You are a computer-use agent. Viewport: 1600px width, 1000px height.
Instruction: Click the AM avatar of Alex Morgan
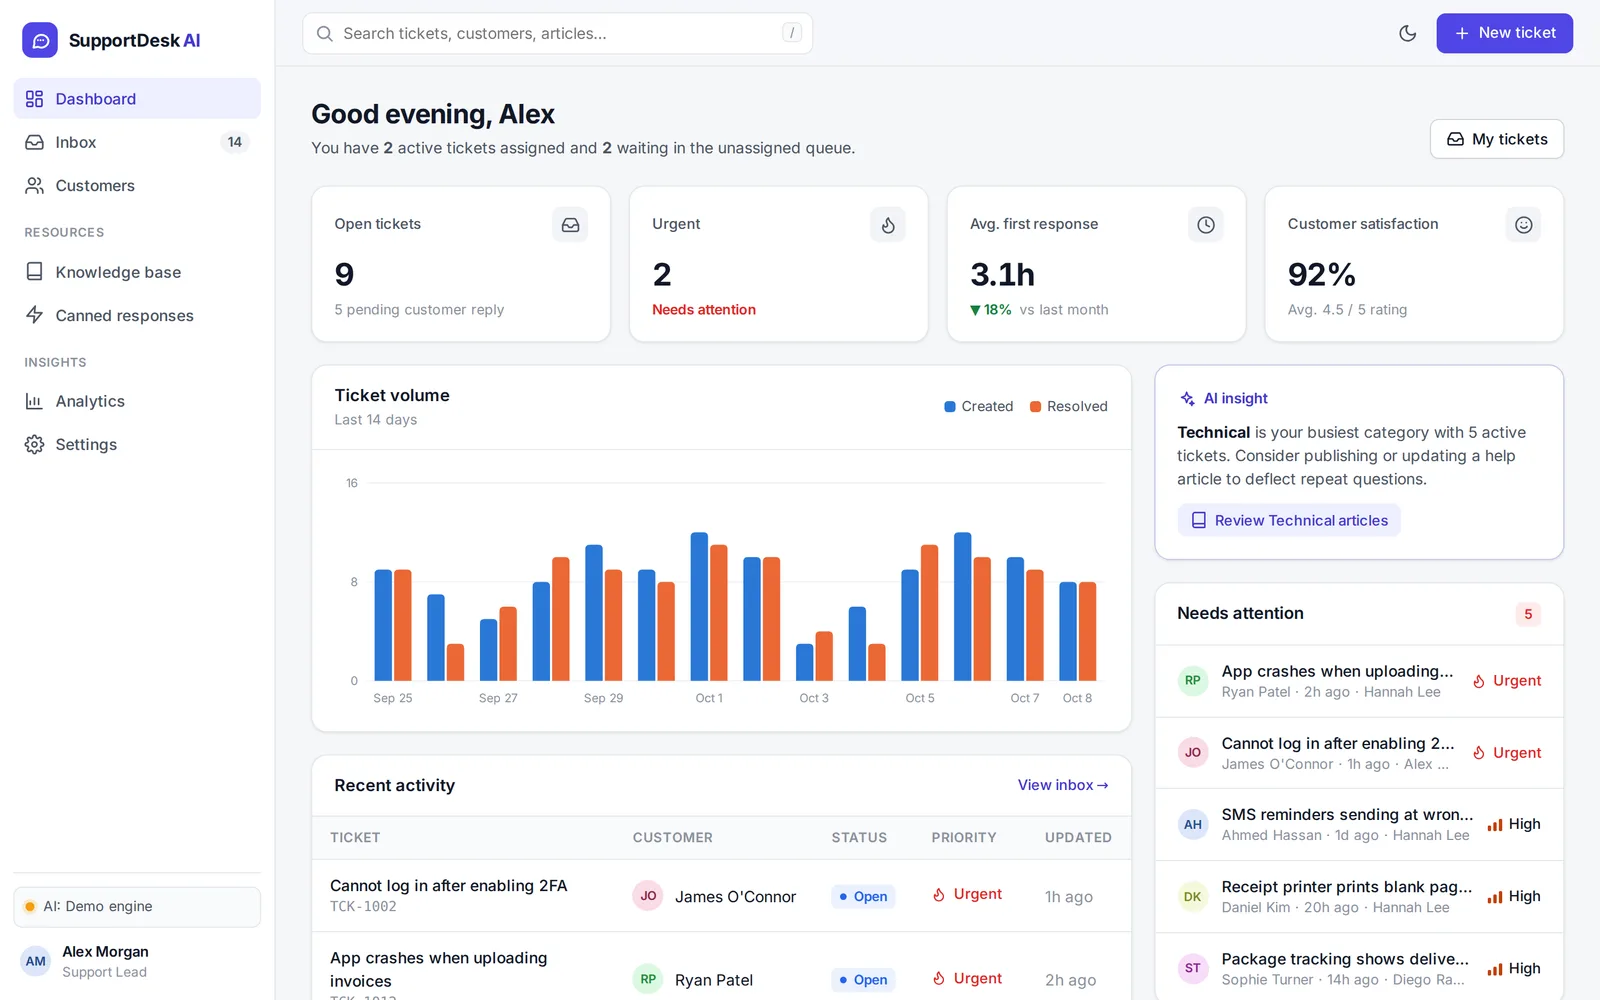click(36, 962)
